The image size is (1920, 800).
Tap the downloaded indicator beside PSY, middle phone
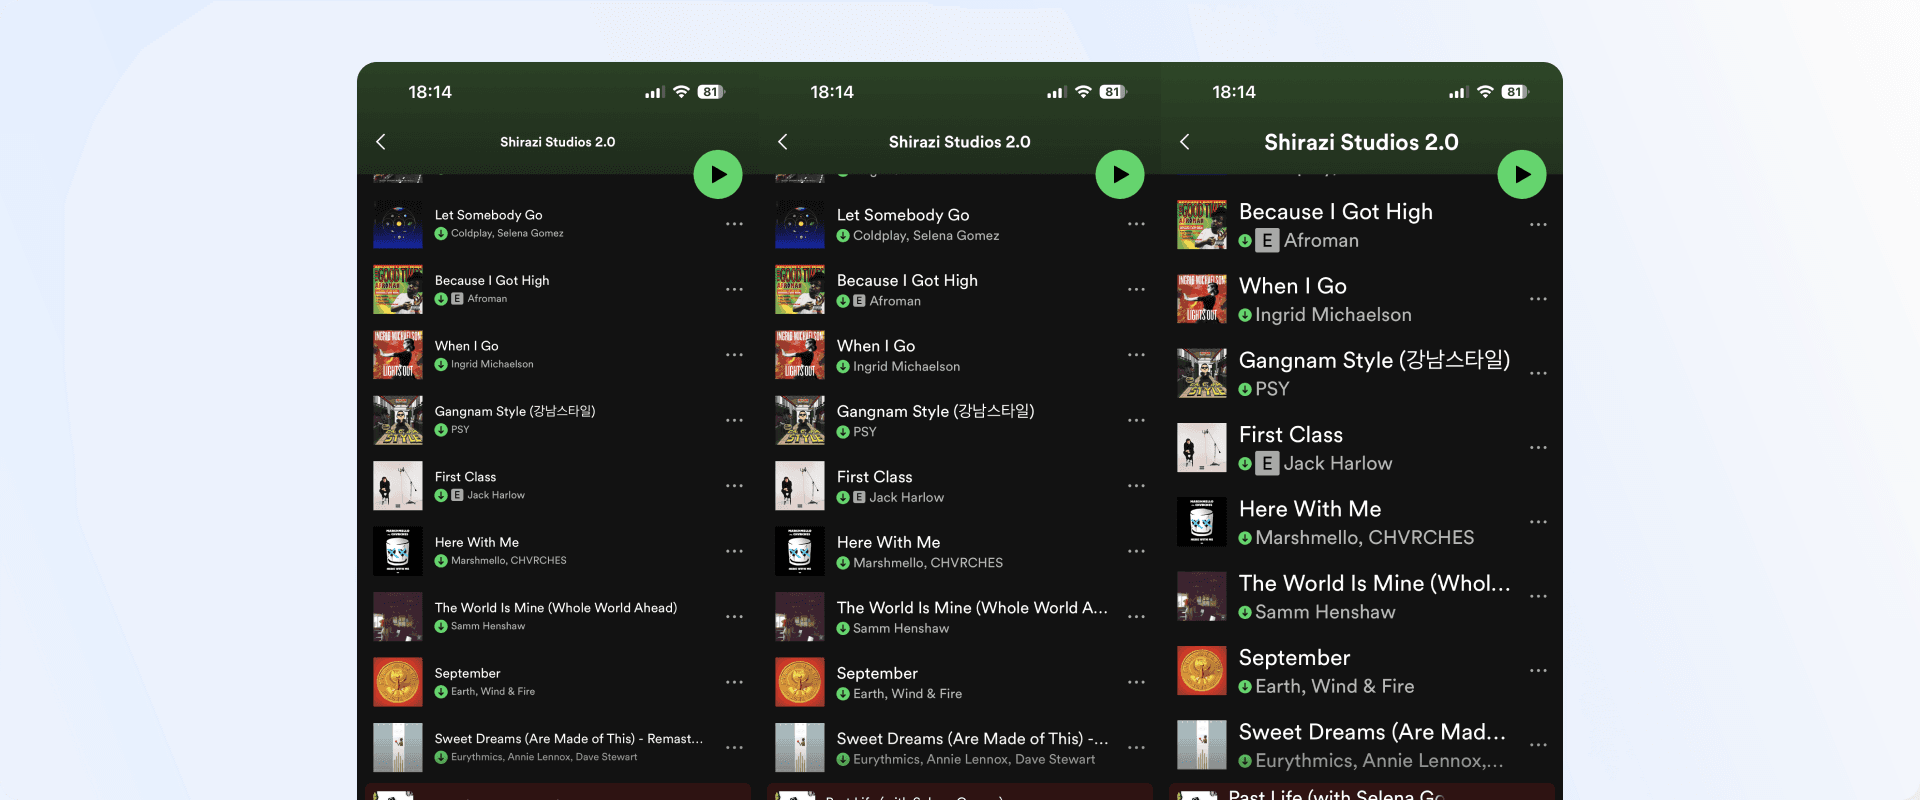[x=843, y=432]
